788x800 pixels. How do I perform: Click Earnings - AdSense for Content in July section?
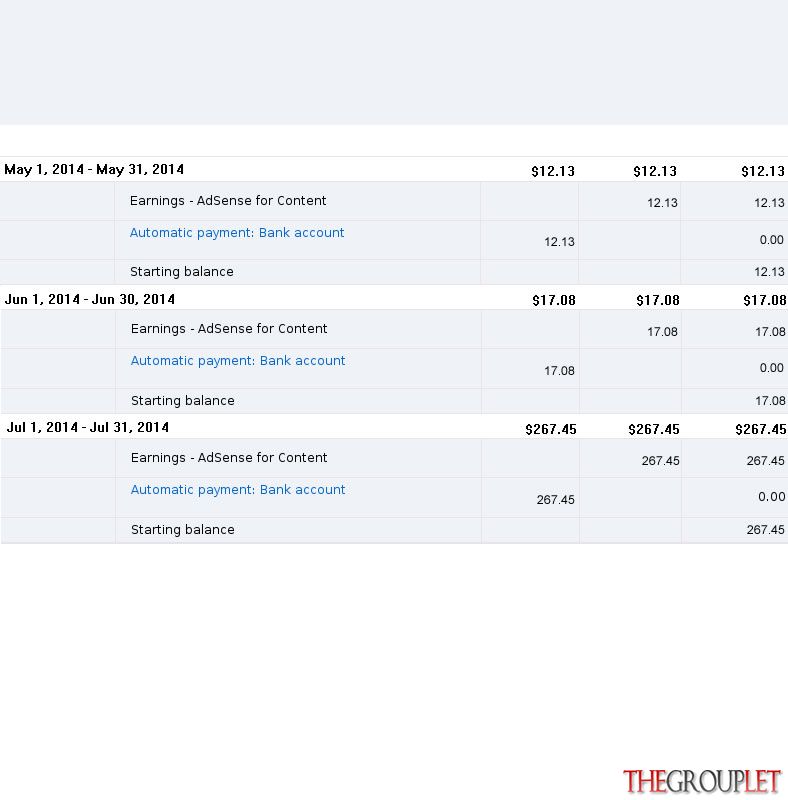[x=229, y=458]
